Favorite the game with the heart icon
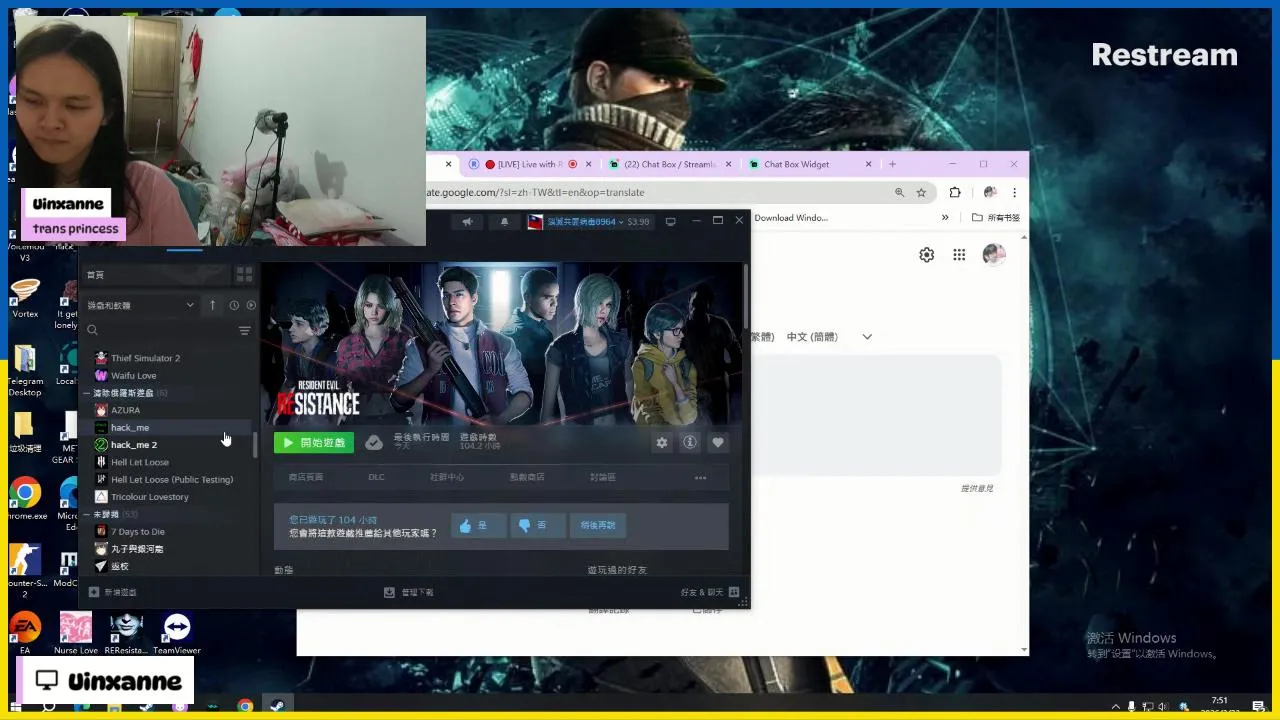This screenshot has height=720, width=1280. click(x=718, y=442)
